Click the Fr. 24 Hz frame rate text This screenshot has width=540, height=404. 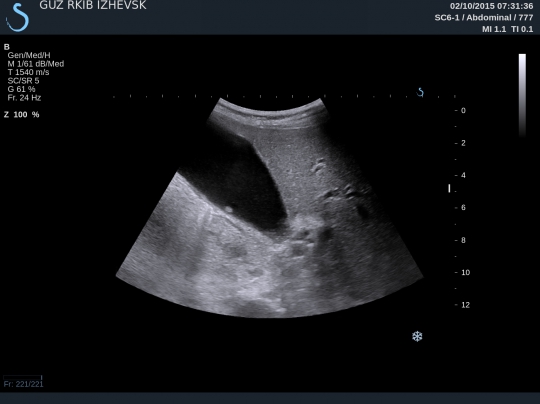click(24, 98)
